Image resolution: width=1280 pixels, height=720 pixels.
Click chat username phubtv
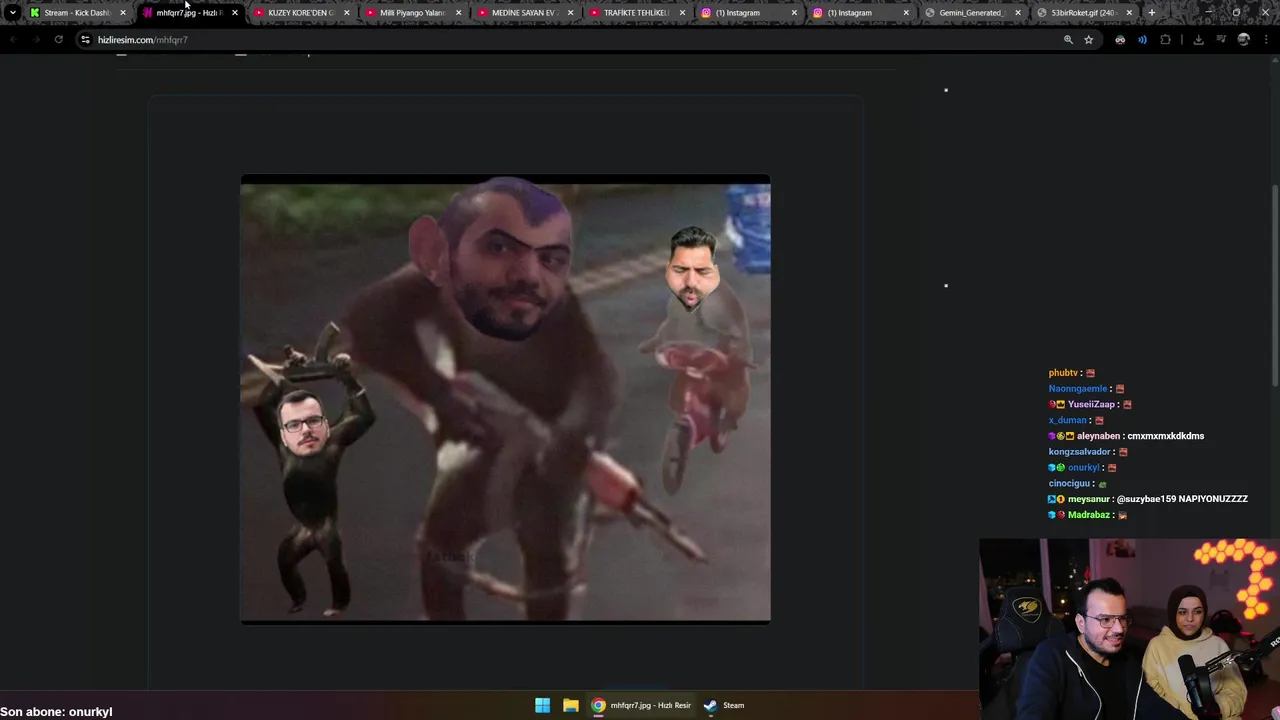[x=1063, y=373]
